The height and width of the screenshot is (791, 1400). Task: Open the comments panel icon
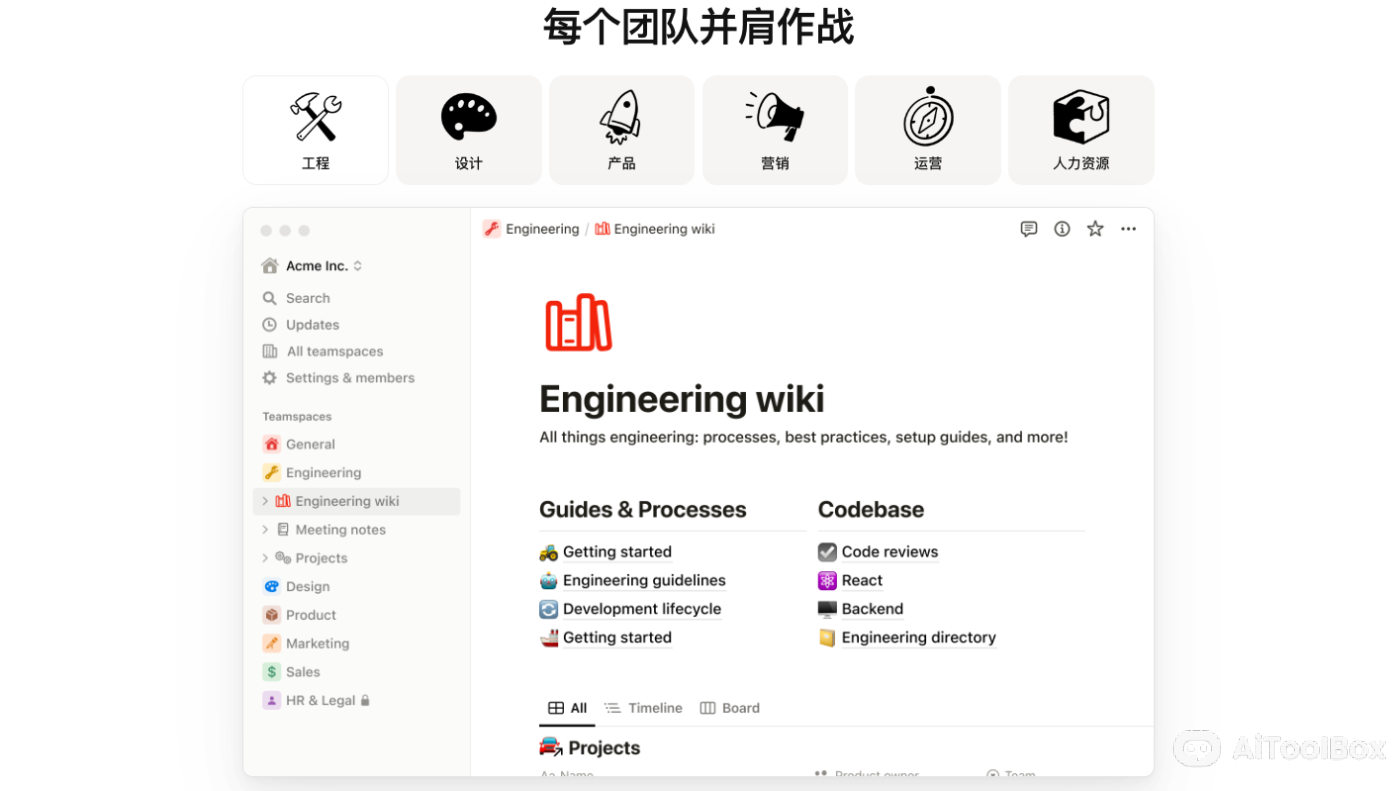tap(1028, 228)
